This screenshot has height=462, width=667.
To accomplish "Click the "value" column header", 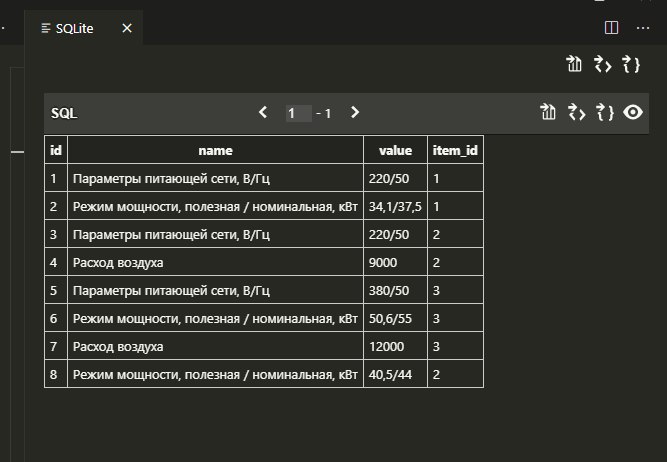I will [x=395, y=150].
